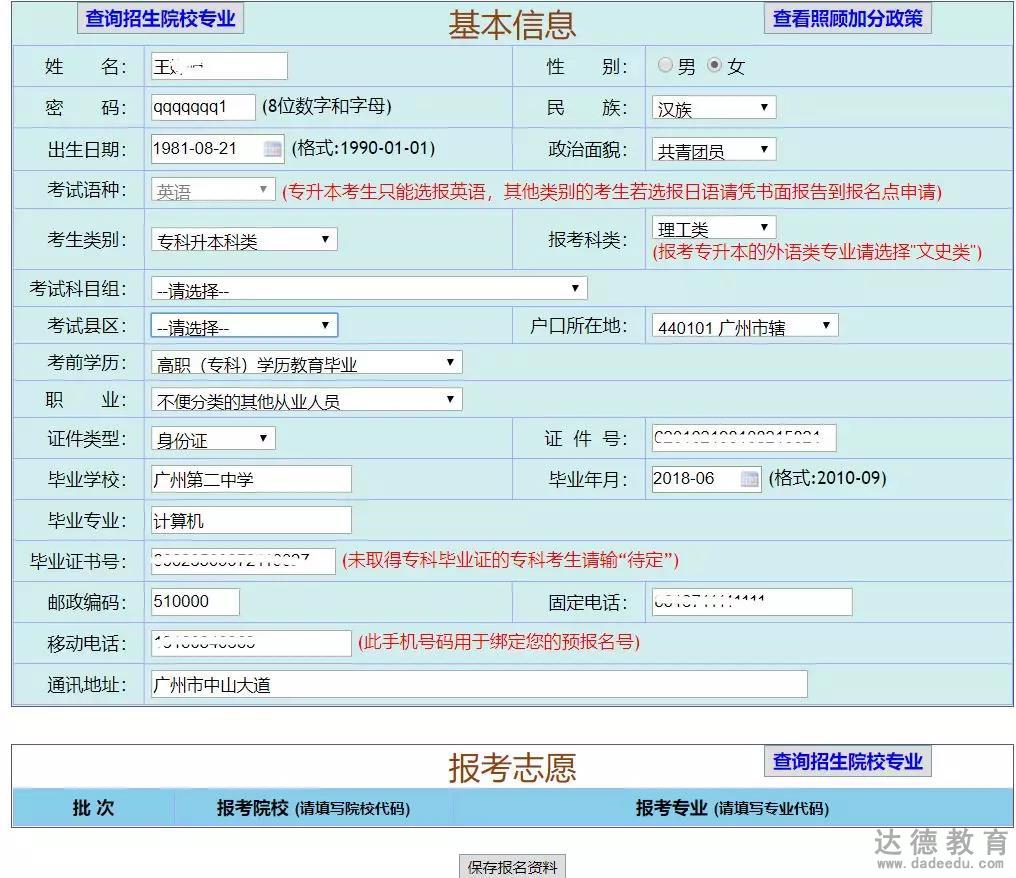Expand the 户口所在地 dropdown showing 440101 广州市辖

(x=745, y=326)
